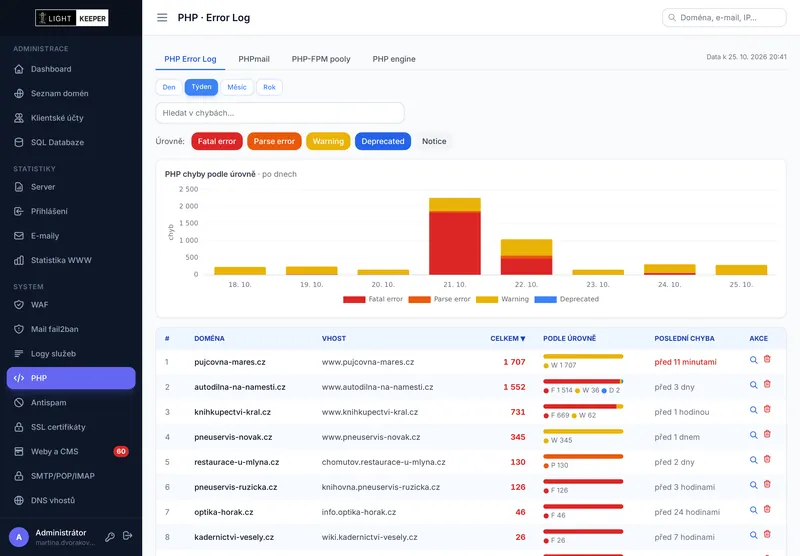Toggle the Fatal error level filter
This screenshot has height=556, width=800.
point(217,141)
